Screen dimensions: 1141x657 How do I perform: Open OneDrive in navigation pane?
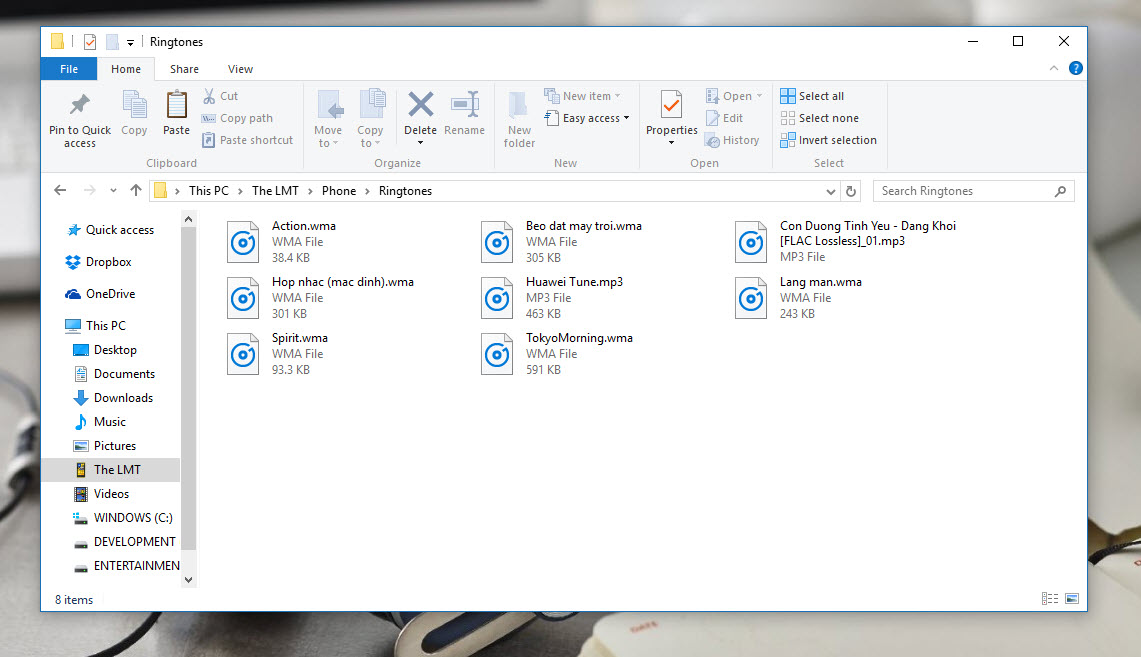pyautogui.click(x=100, y=294)
